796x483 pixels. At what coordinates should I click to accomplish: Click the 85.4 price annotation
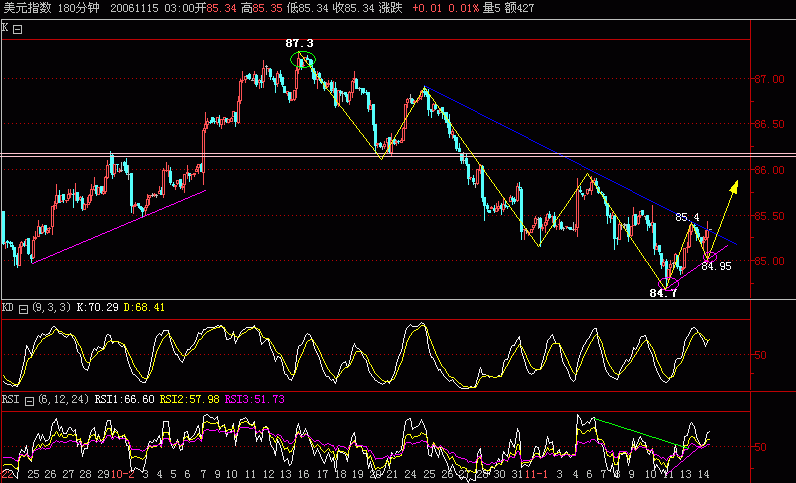click(x=688, y=217)
